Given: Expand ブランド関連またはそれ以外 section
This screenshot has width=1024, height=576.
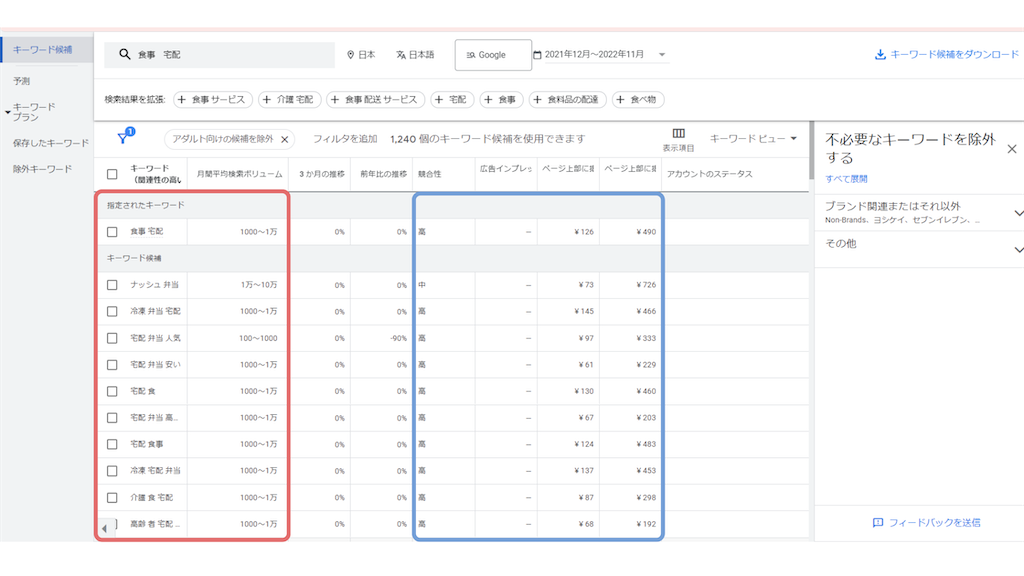Looking at the screenshot, I should click(x=1017, y=213).
